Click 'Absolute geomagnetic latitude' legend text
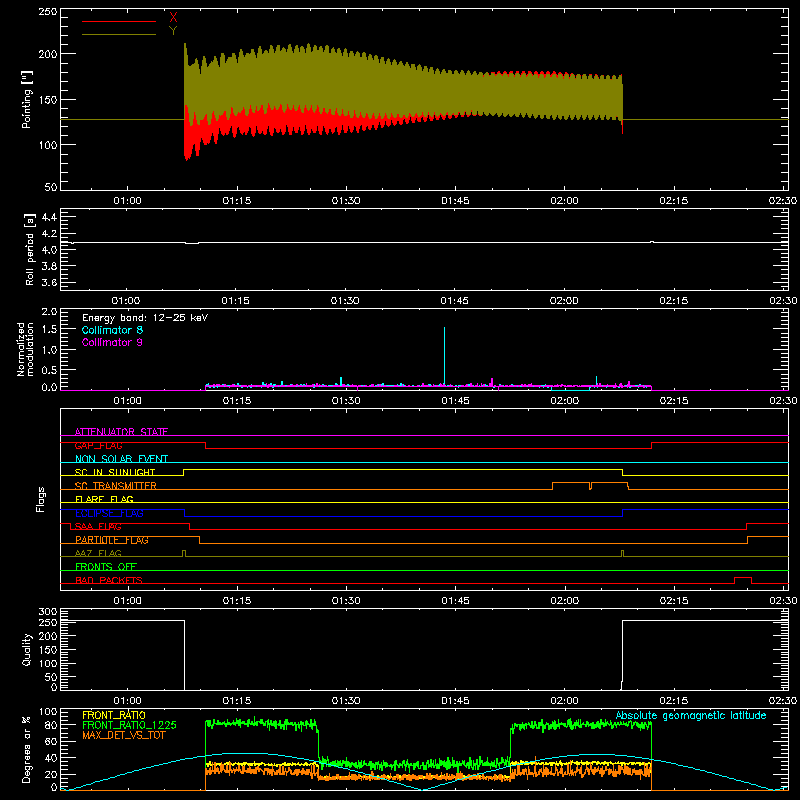The image size is (800, 800). (x=691, y=716)
